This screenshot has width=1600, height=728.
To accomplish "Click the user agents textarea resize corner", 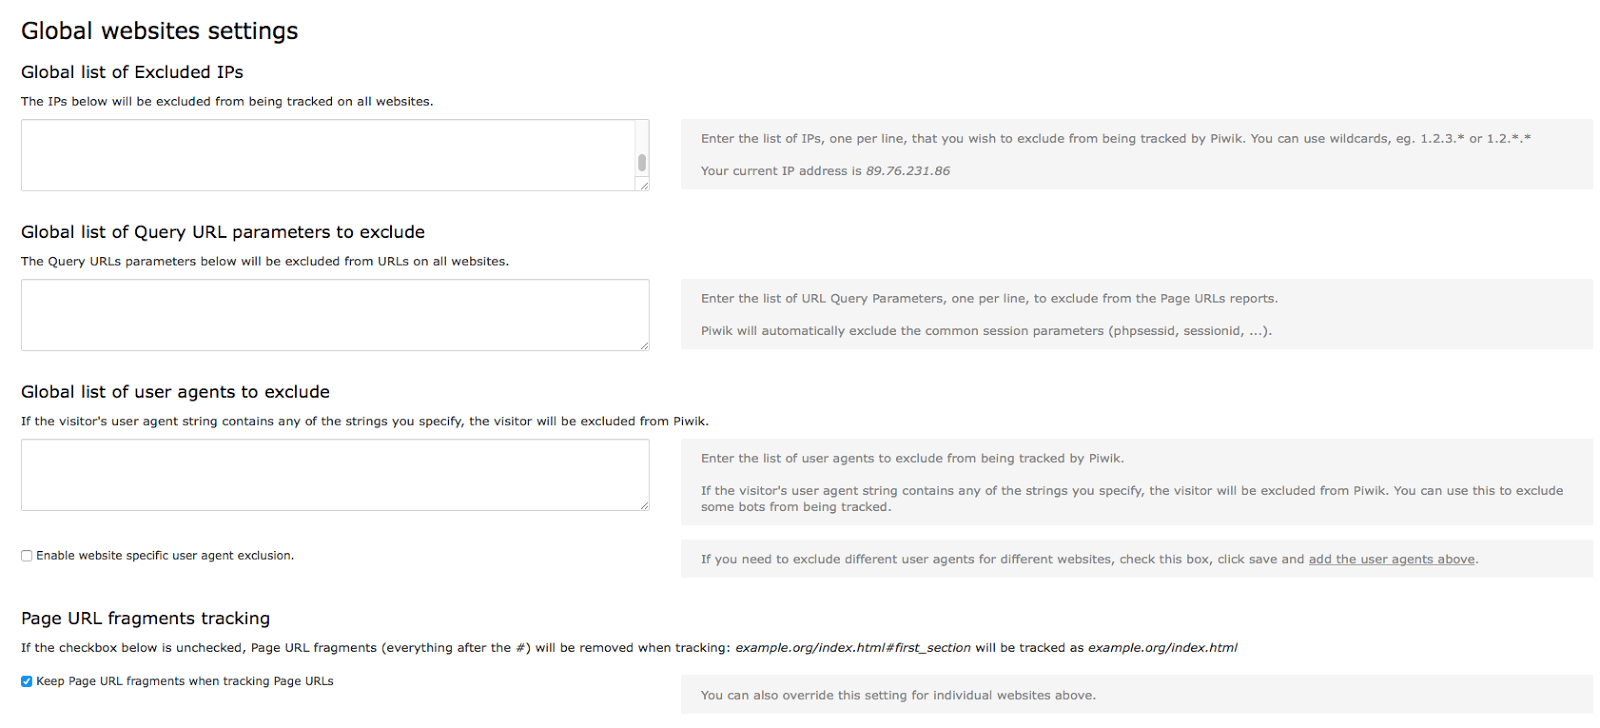I will tap(644, 505).
